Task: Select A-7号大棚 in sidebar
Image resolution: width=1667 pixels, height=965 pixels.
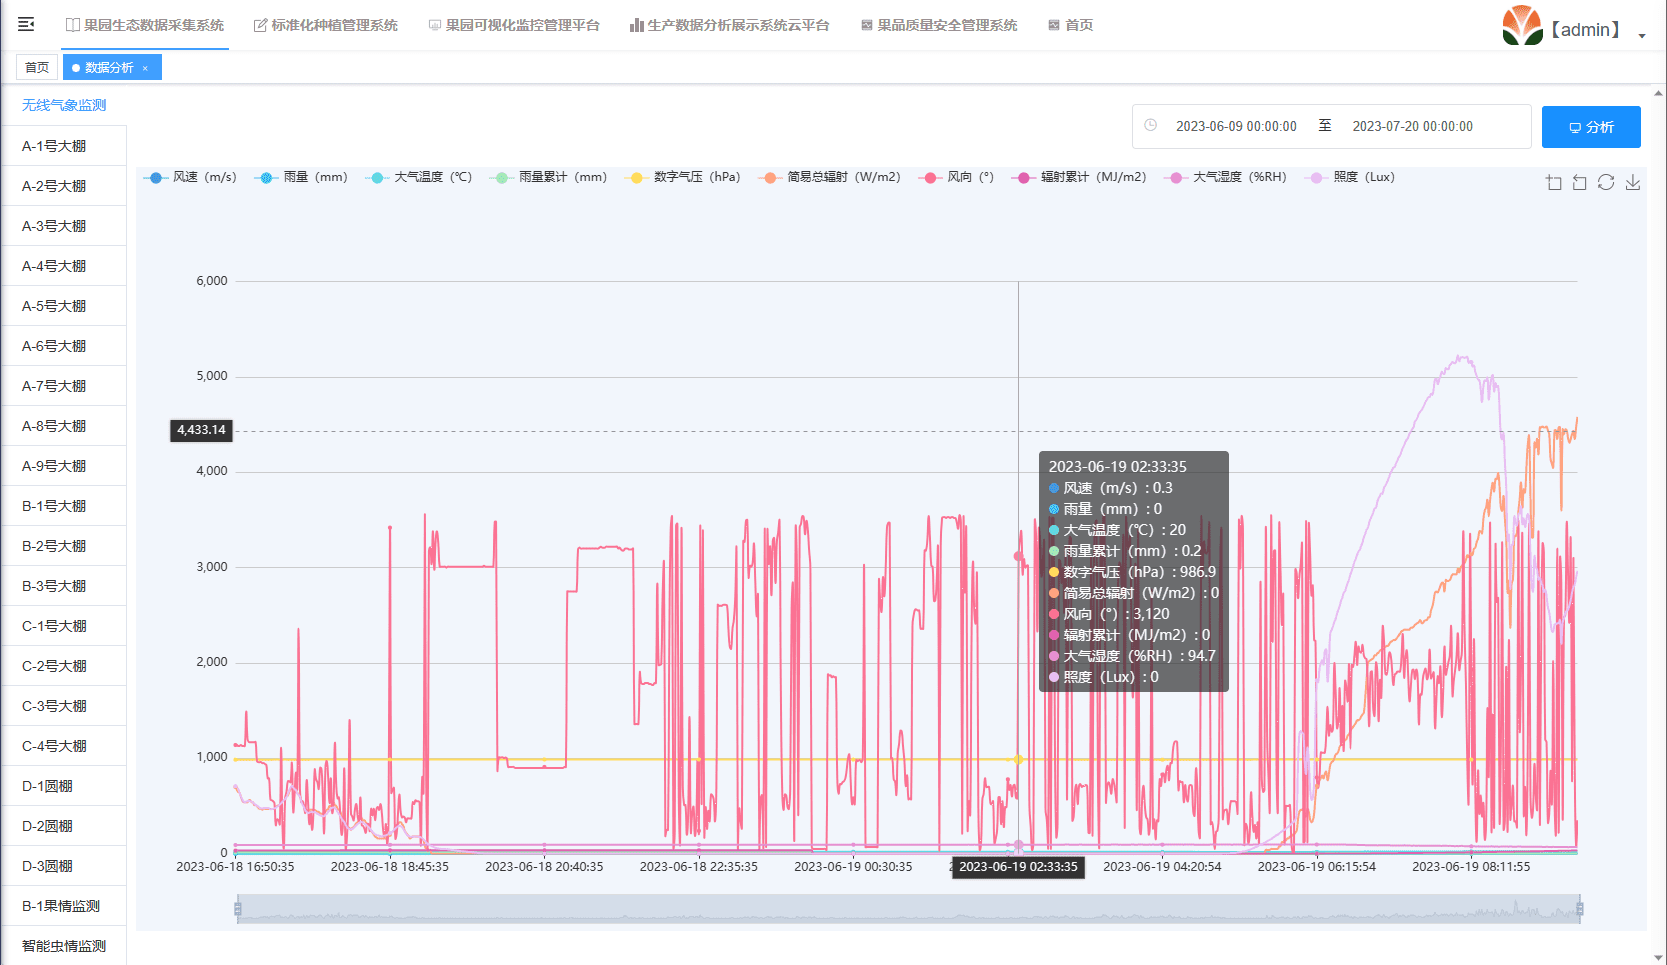Action: [x=64, y=386]
